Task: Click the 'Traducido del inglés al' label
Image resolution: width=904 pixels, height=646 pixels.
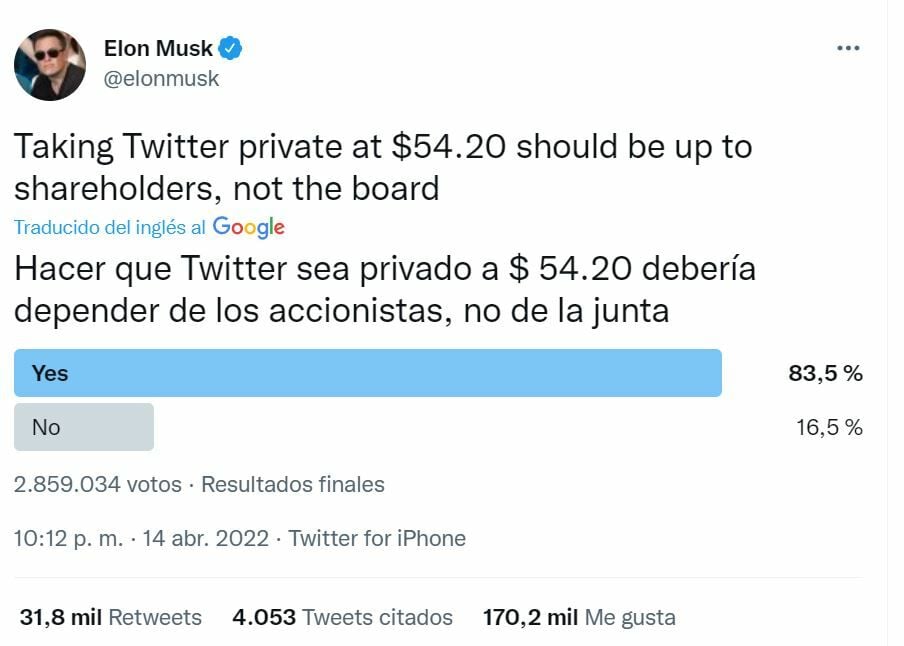Action: (x=110, y=228)
